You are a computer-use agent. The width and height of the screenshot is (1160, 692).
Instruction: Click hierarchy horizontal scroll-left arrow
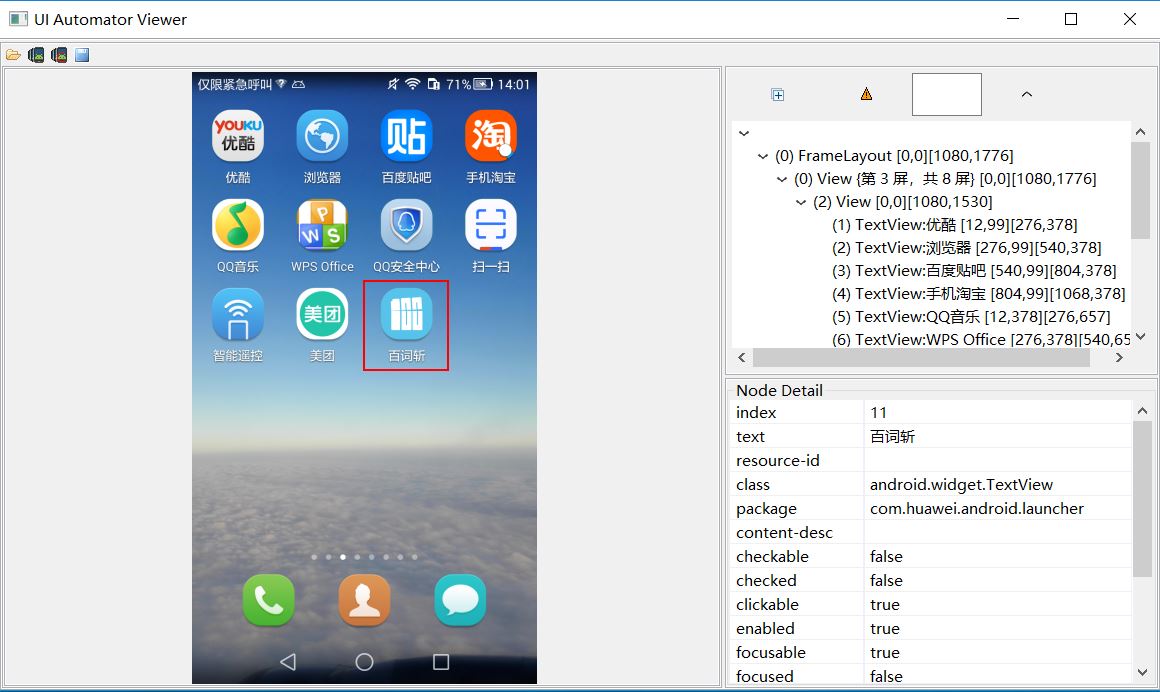click(742, 357)
